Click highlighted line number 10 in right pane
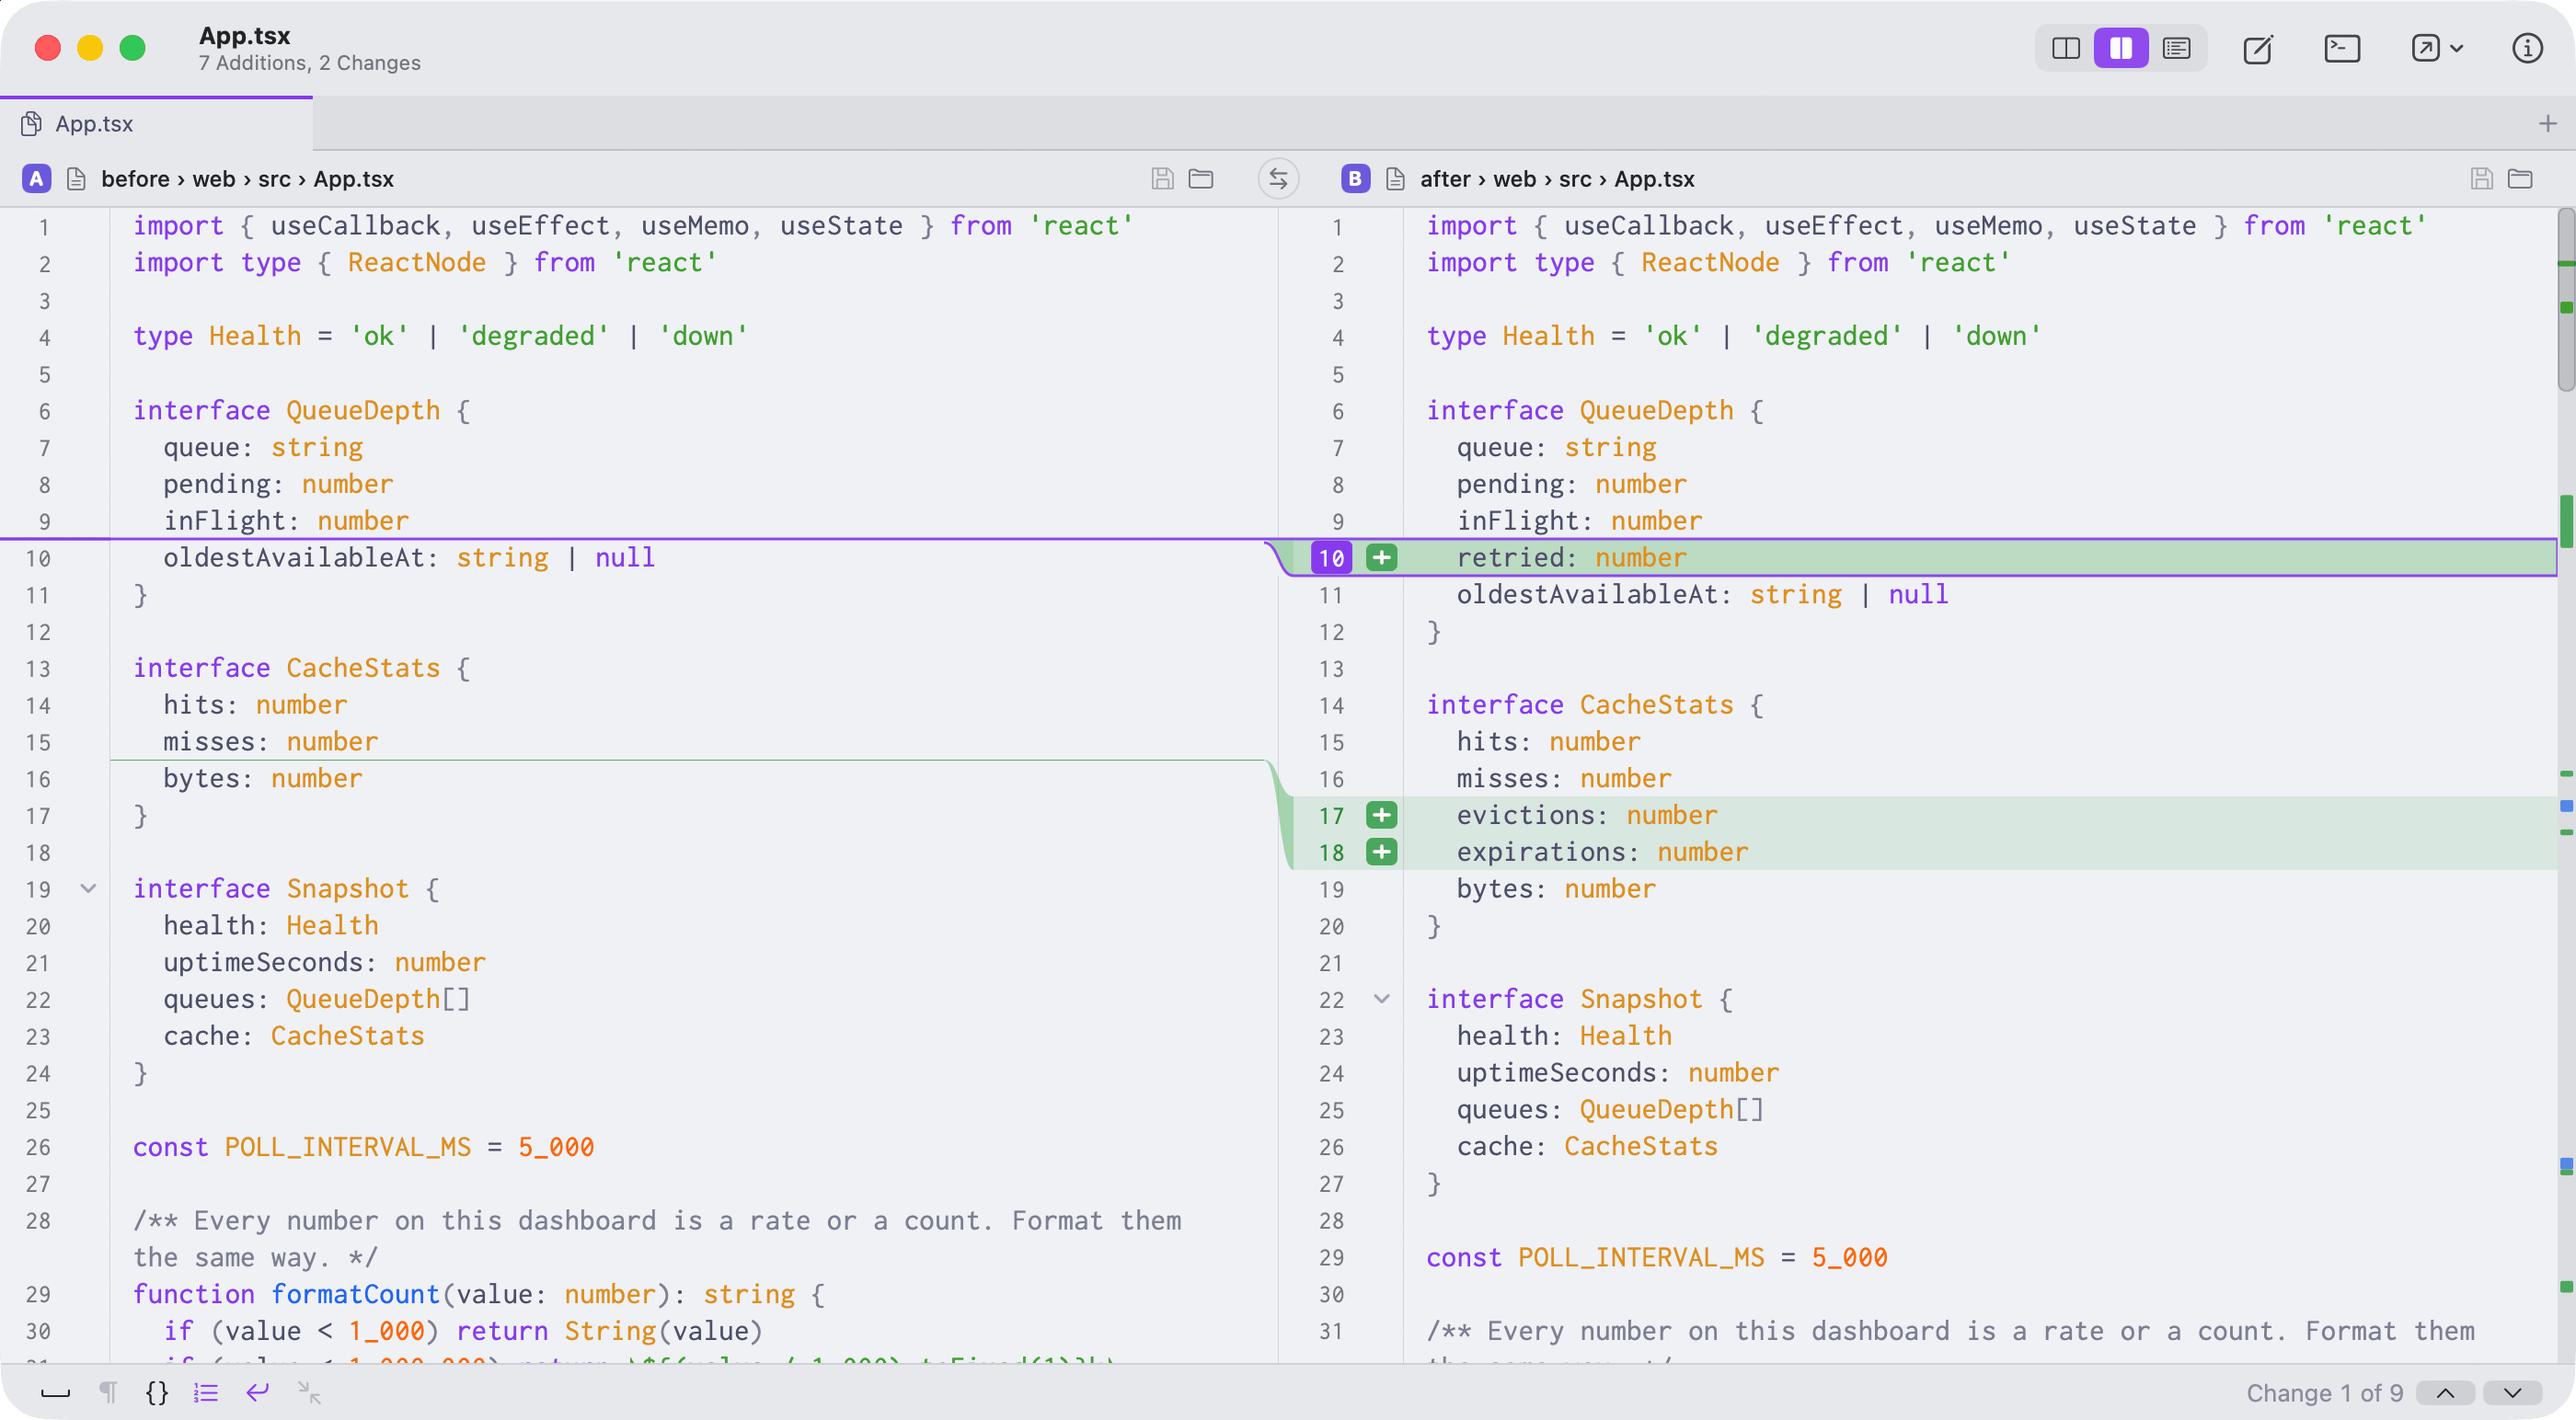The image size is (2576, 1420). [1331, 558]
